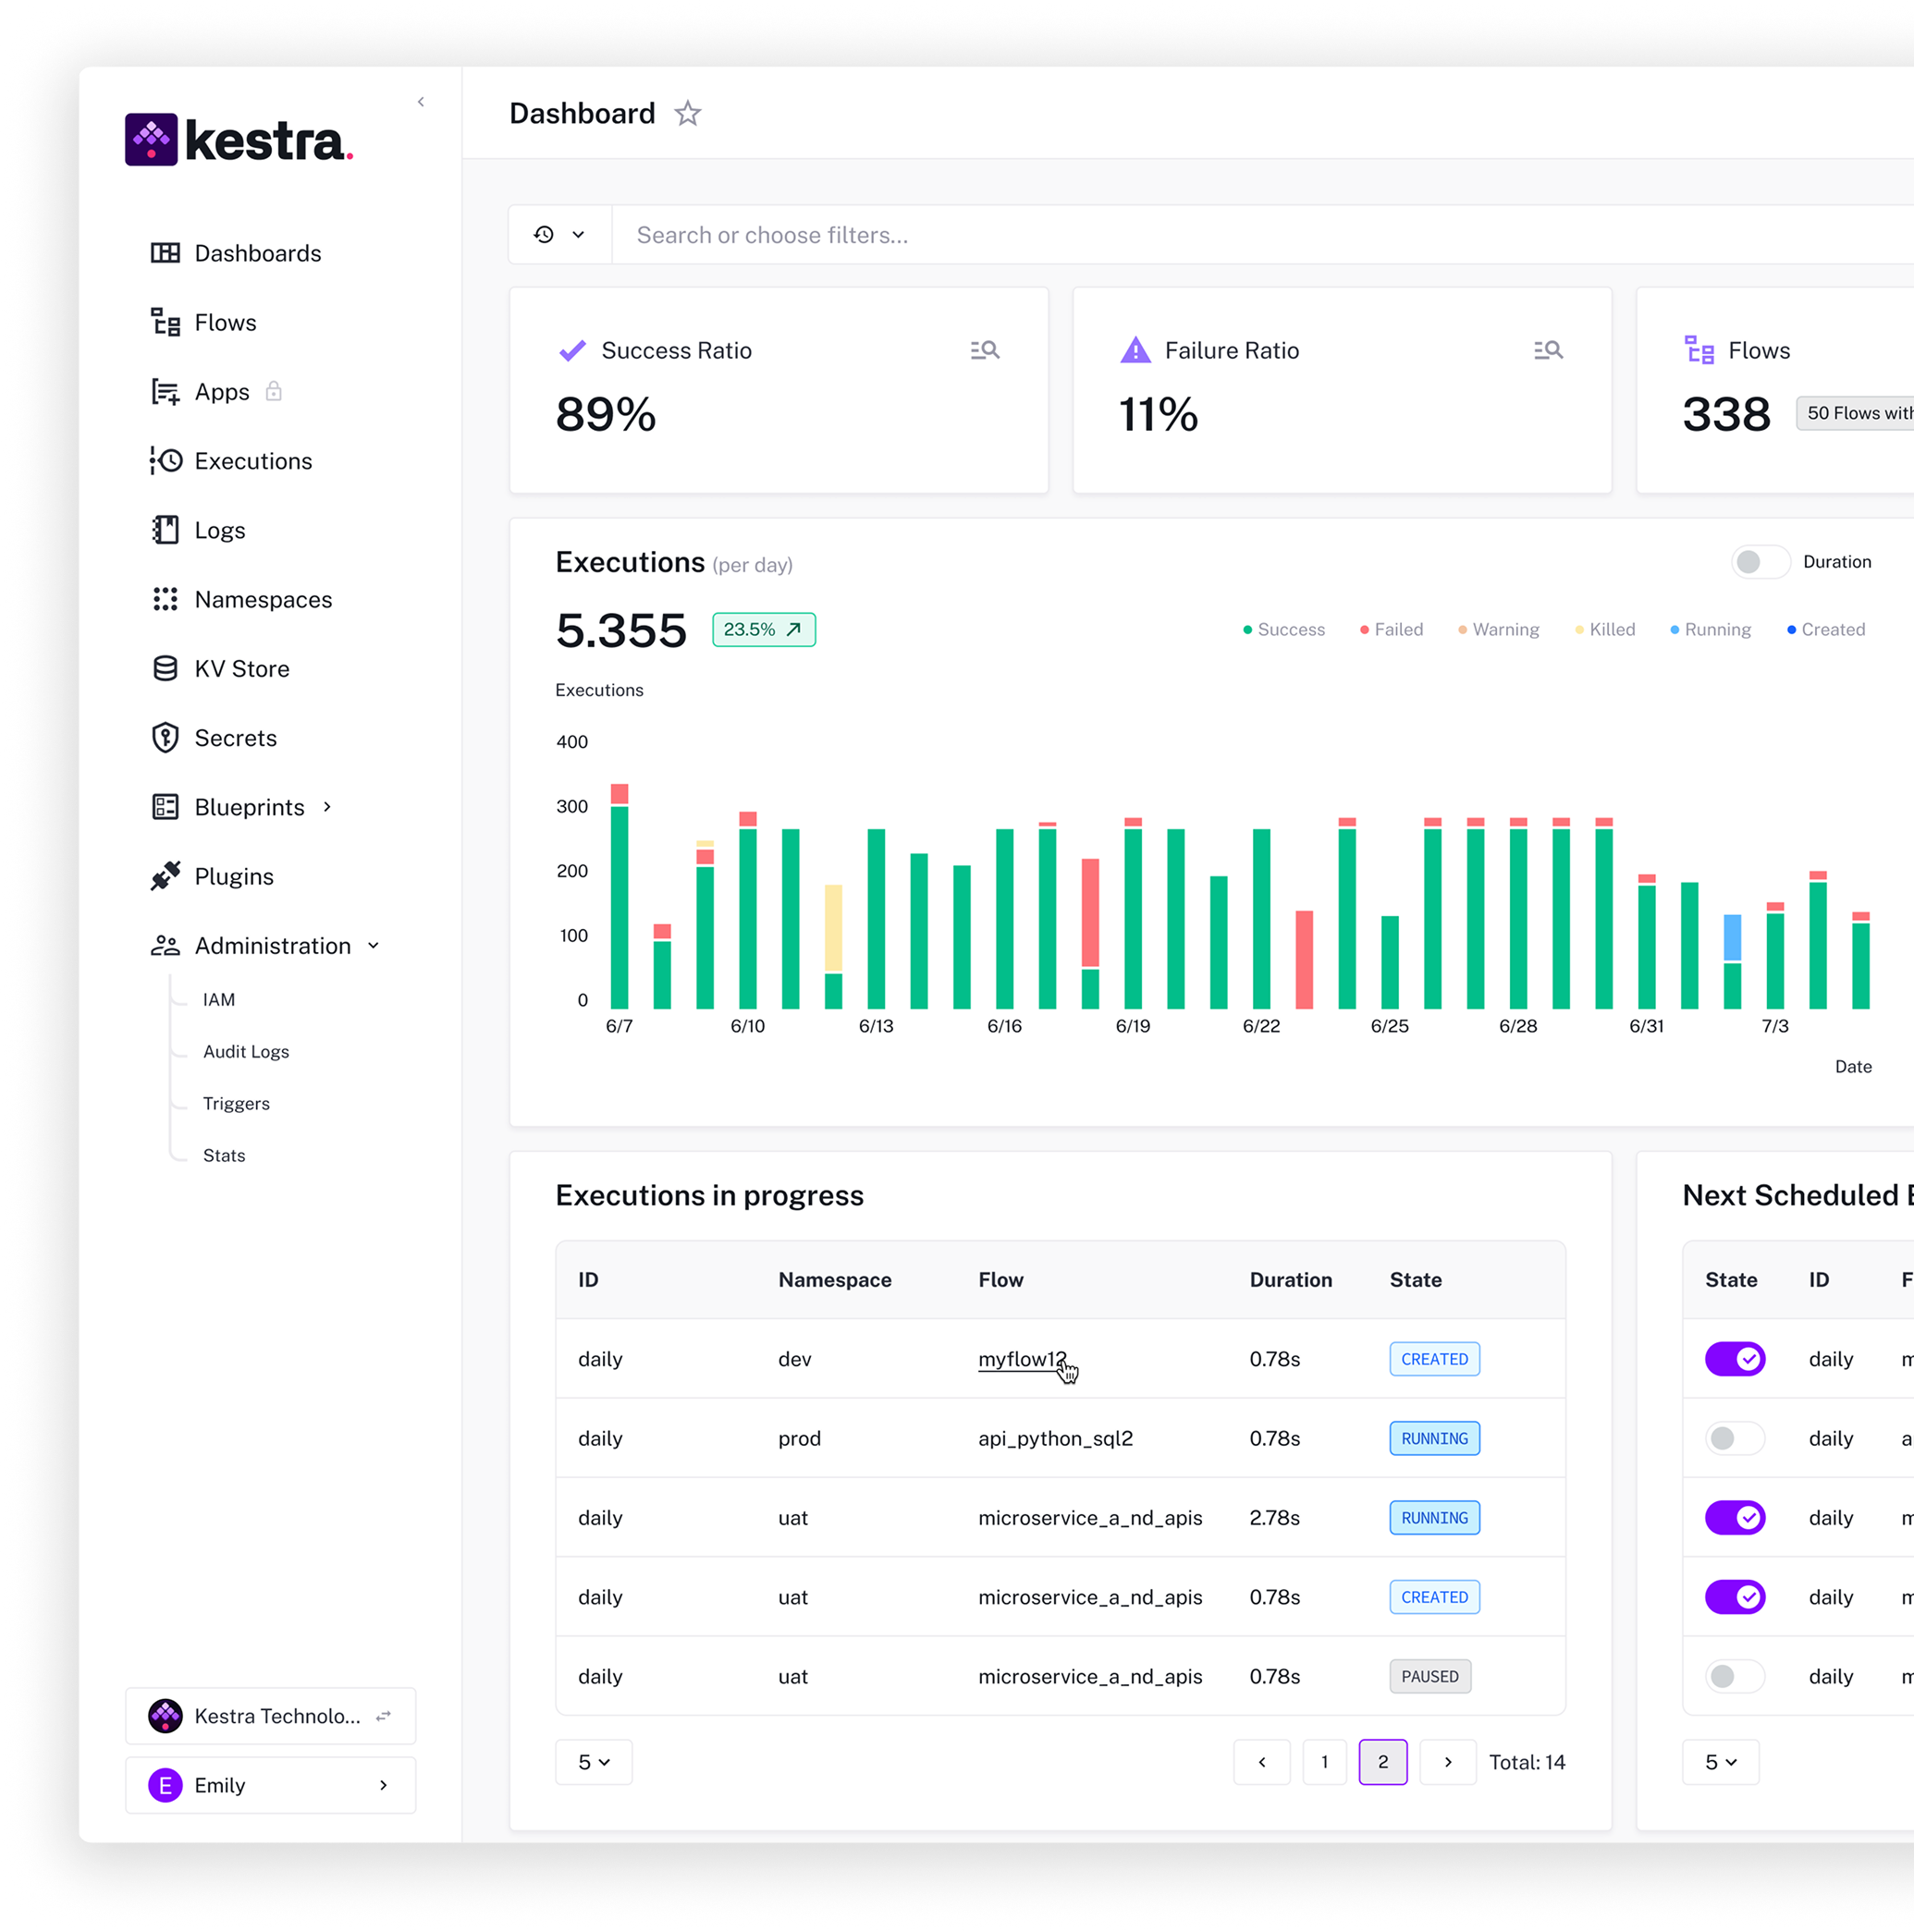
Task: Open the IAM administration page
Action: pos(218,999)
